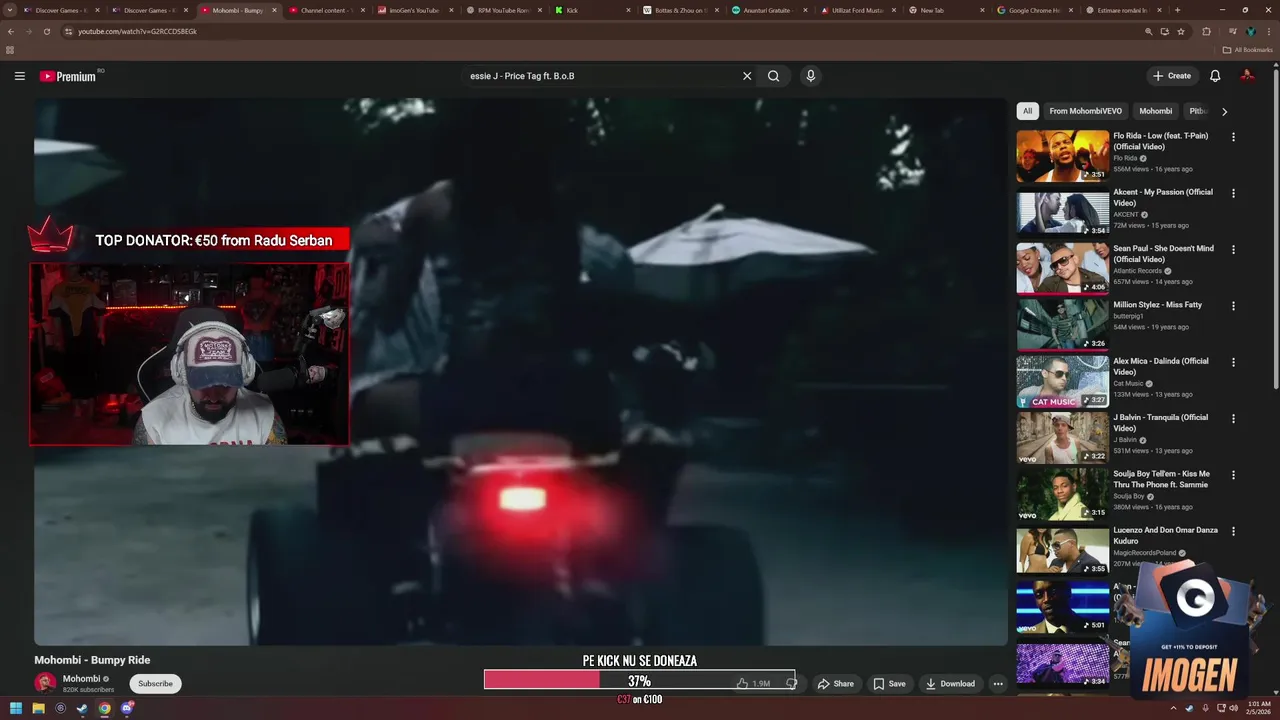Open options for Lucenzo Danza Kuduro video

tap(1233, 531)
